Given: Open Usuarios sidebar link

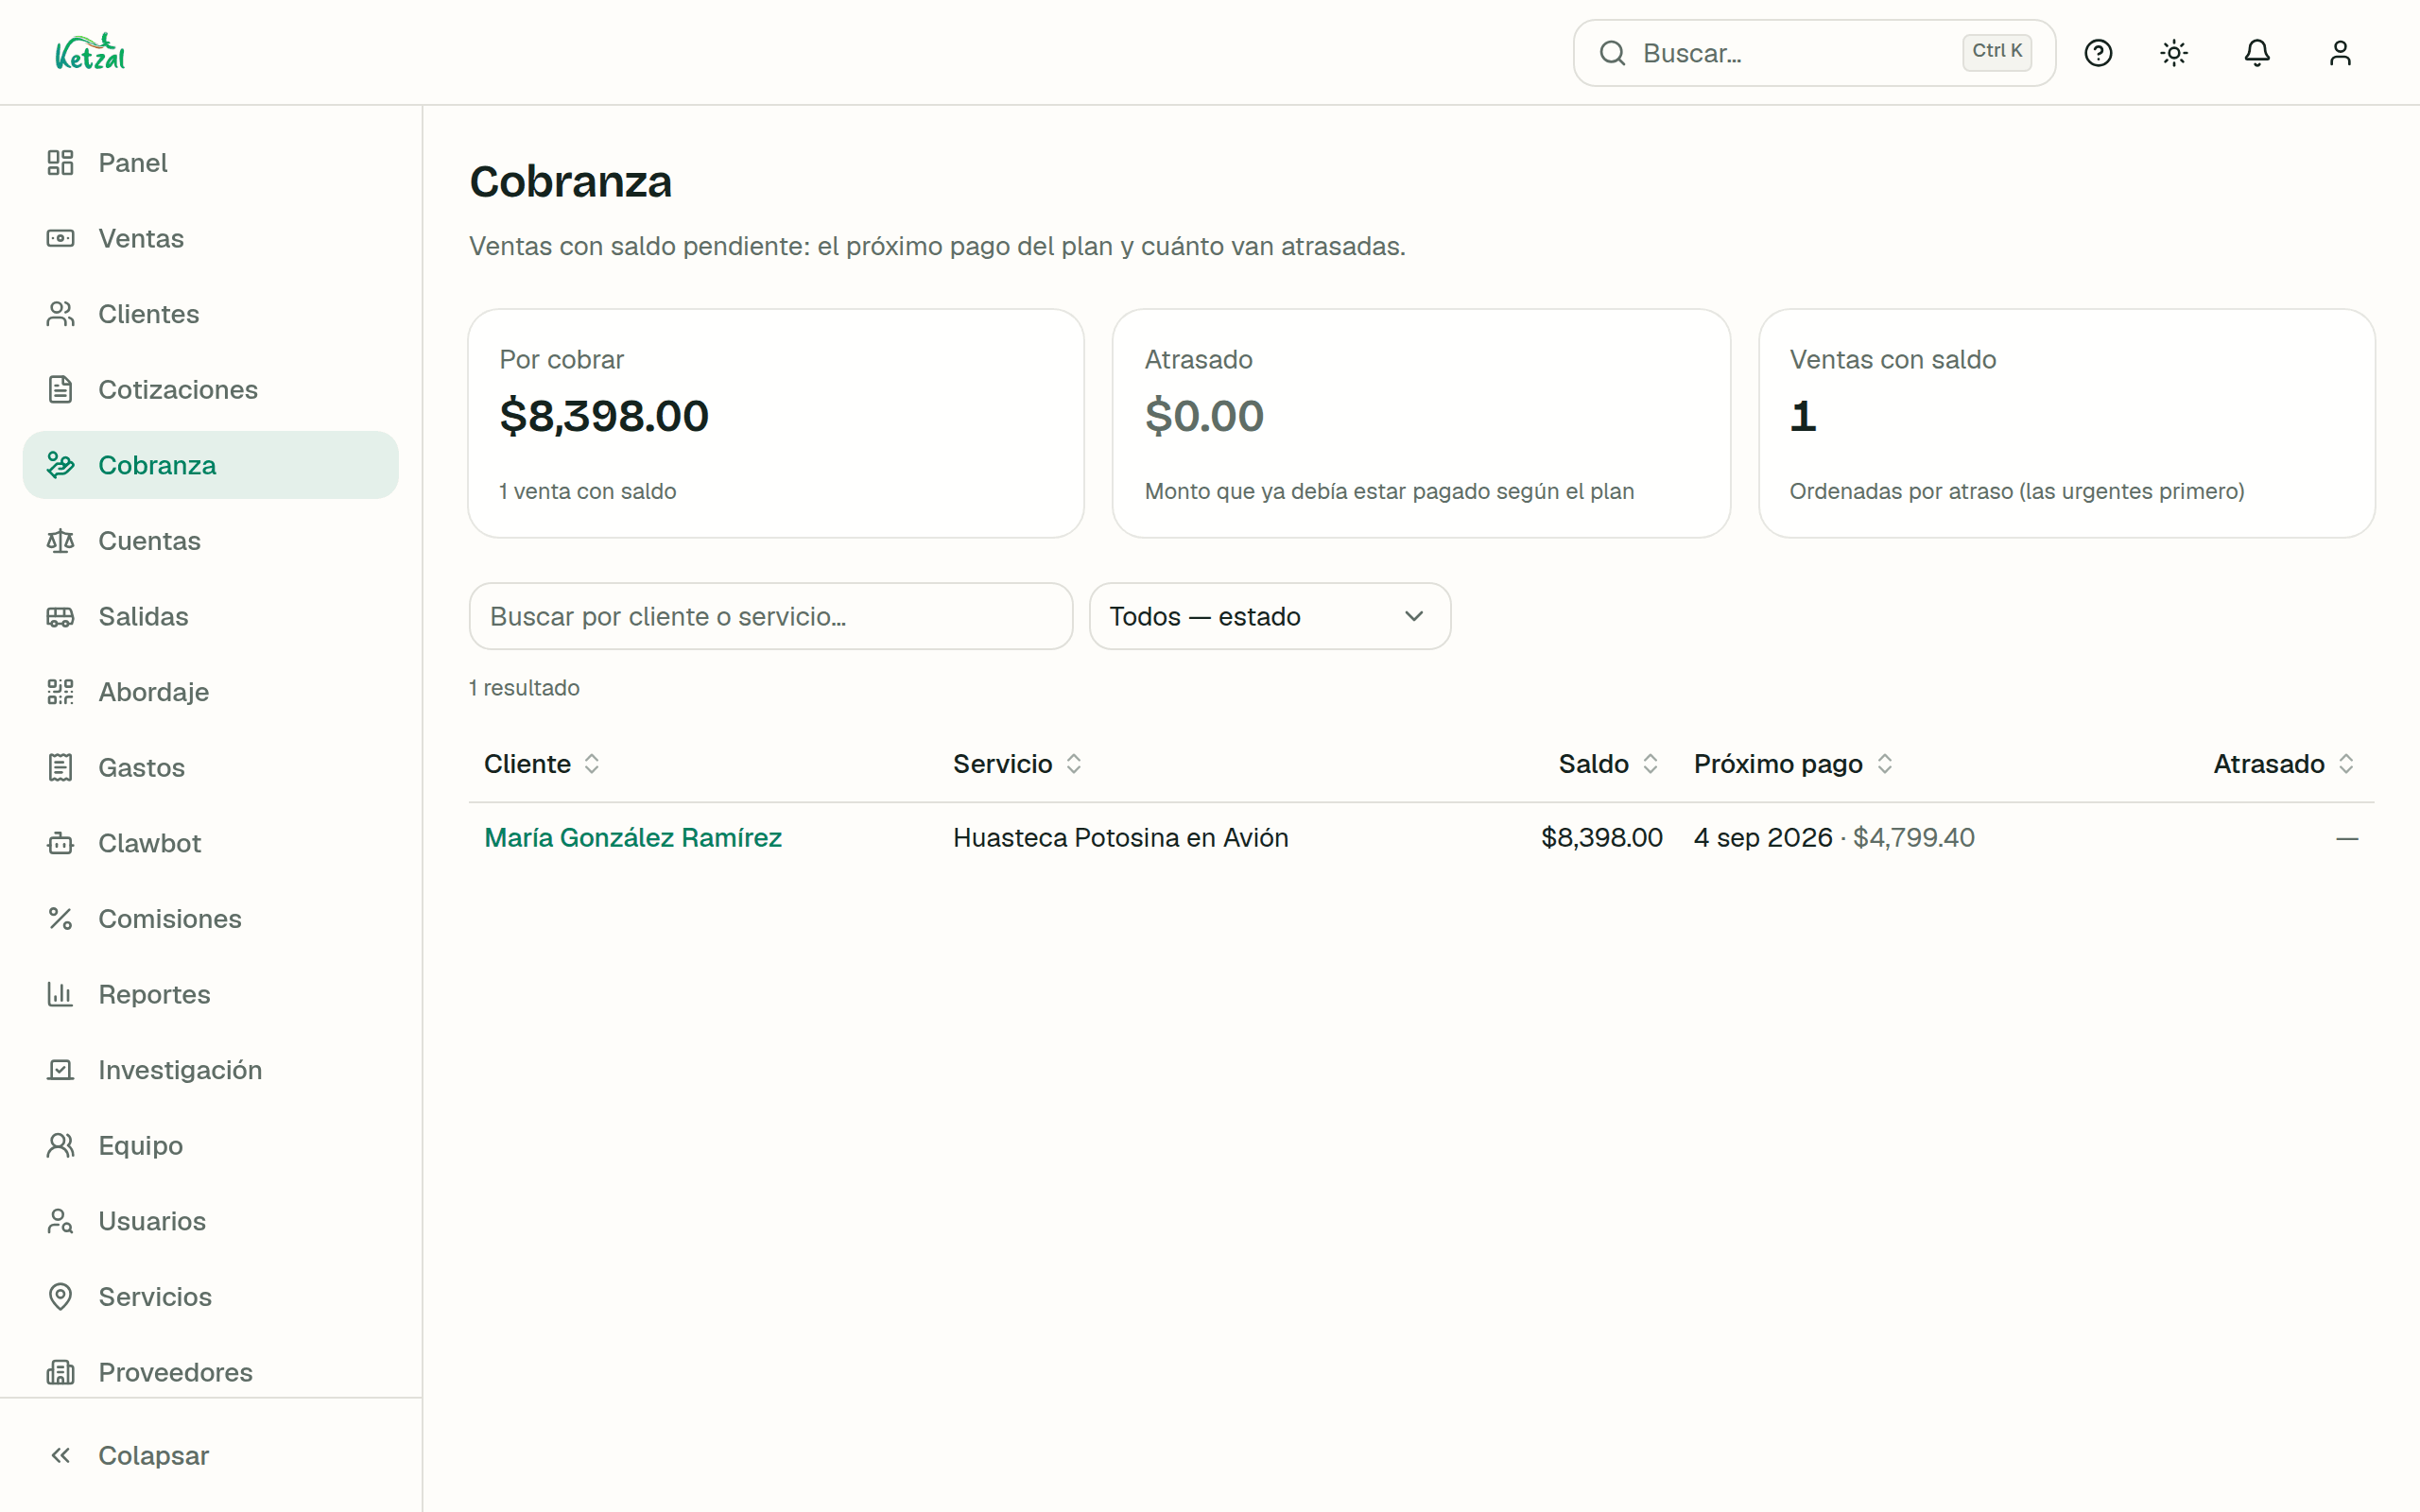Looking at the screenshot, I should click(x=210, y=1221).
